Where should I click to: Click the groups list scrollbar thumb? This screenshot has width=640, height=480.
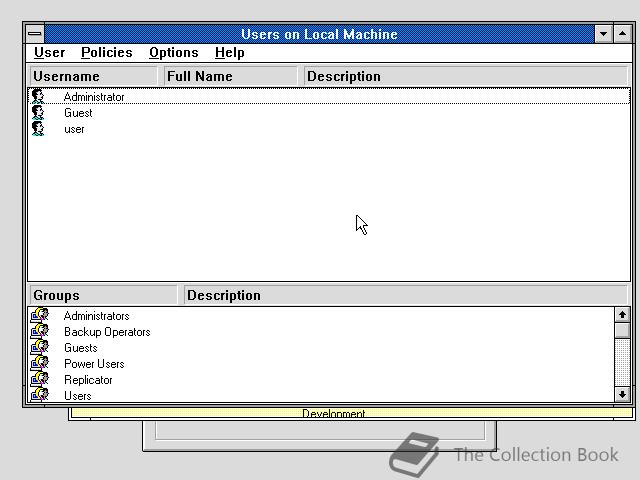622,330
